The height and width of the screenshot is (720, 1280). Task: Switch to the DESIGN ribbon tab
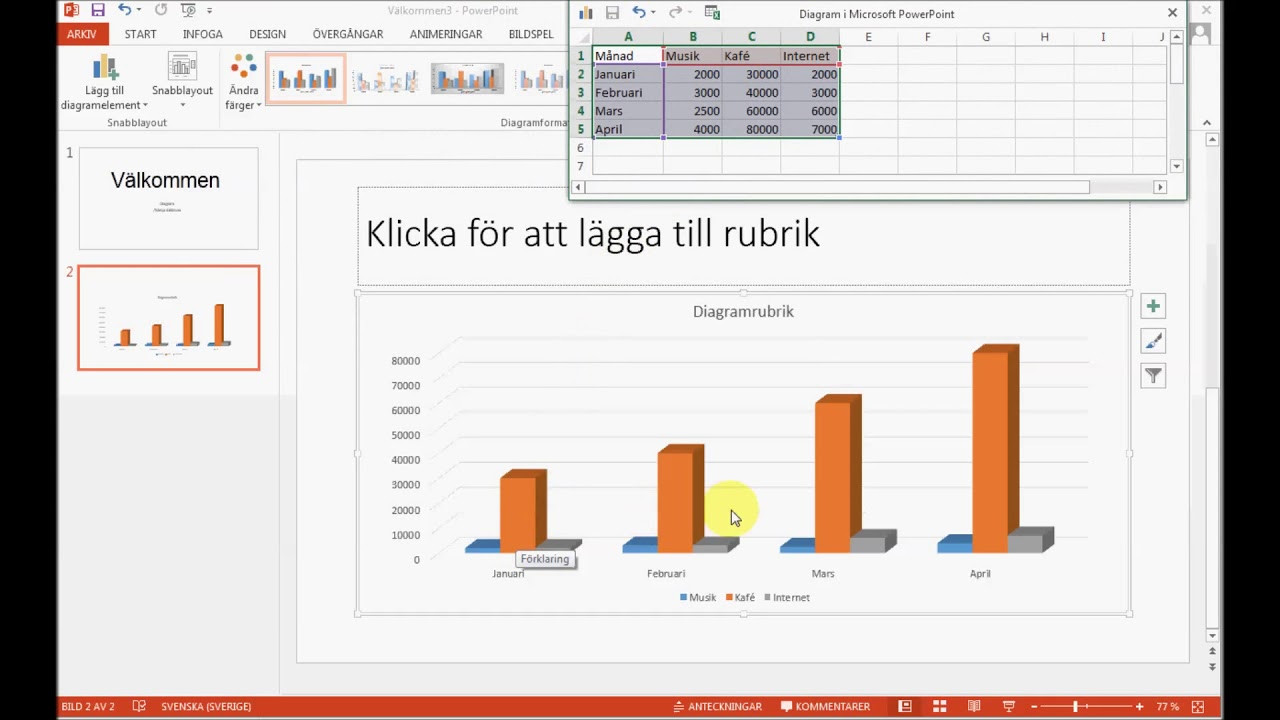click(267, 34)
